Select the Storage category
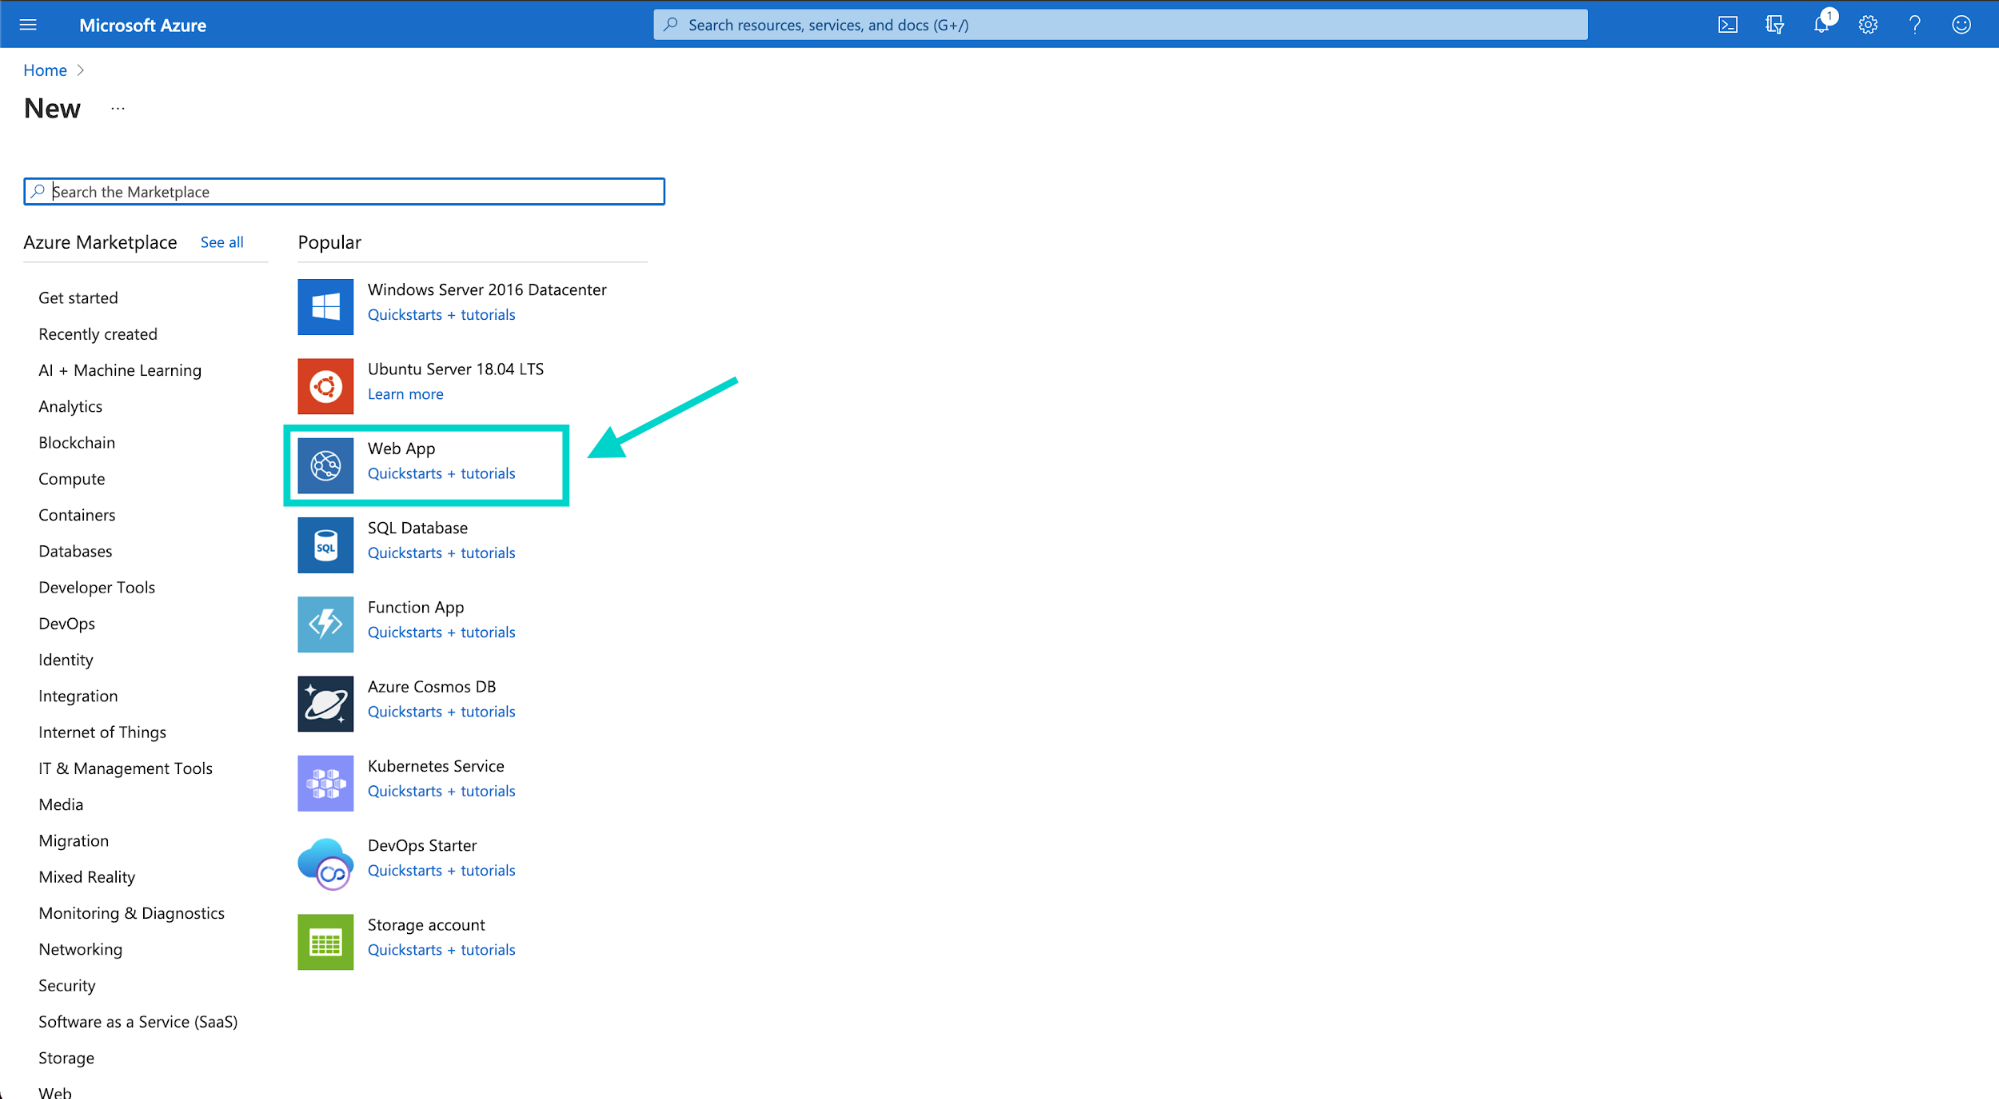The image size is (1999, 1099). pos(66,1058)
